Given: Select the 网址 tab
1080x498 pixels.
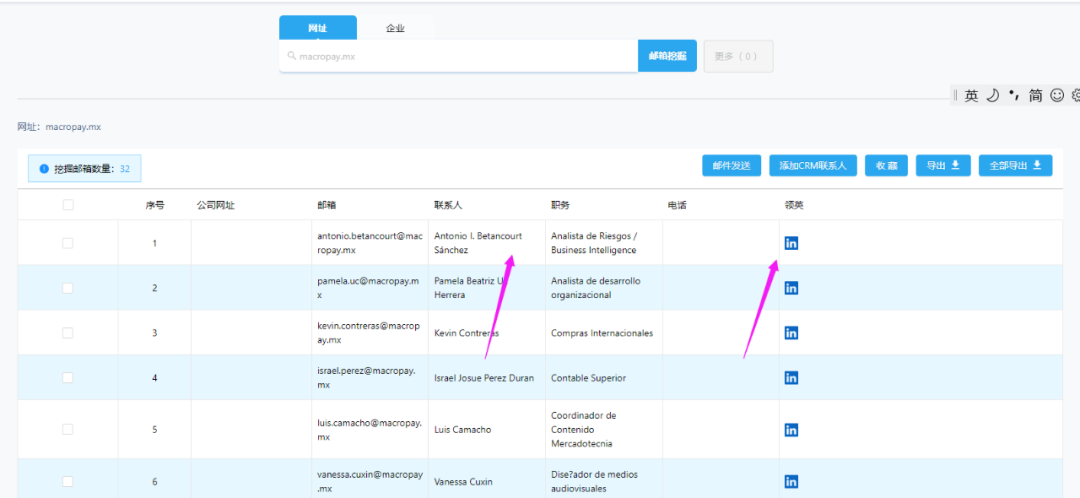Looking at the screenshot, I should click(318, 28).
